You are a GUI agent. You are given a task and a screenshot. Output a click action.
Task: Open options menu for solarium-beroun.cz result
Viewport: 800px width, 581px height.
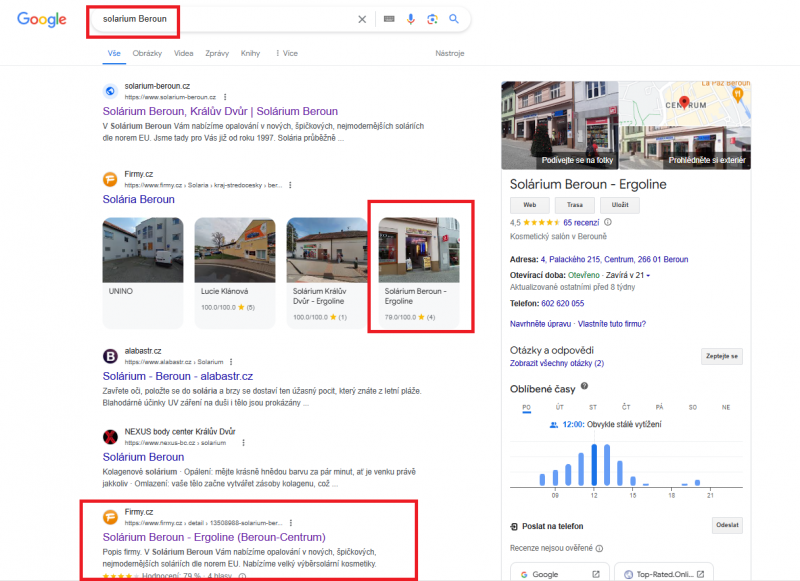point(225,97)
